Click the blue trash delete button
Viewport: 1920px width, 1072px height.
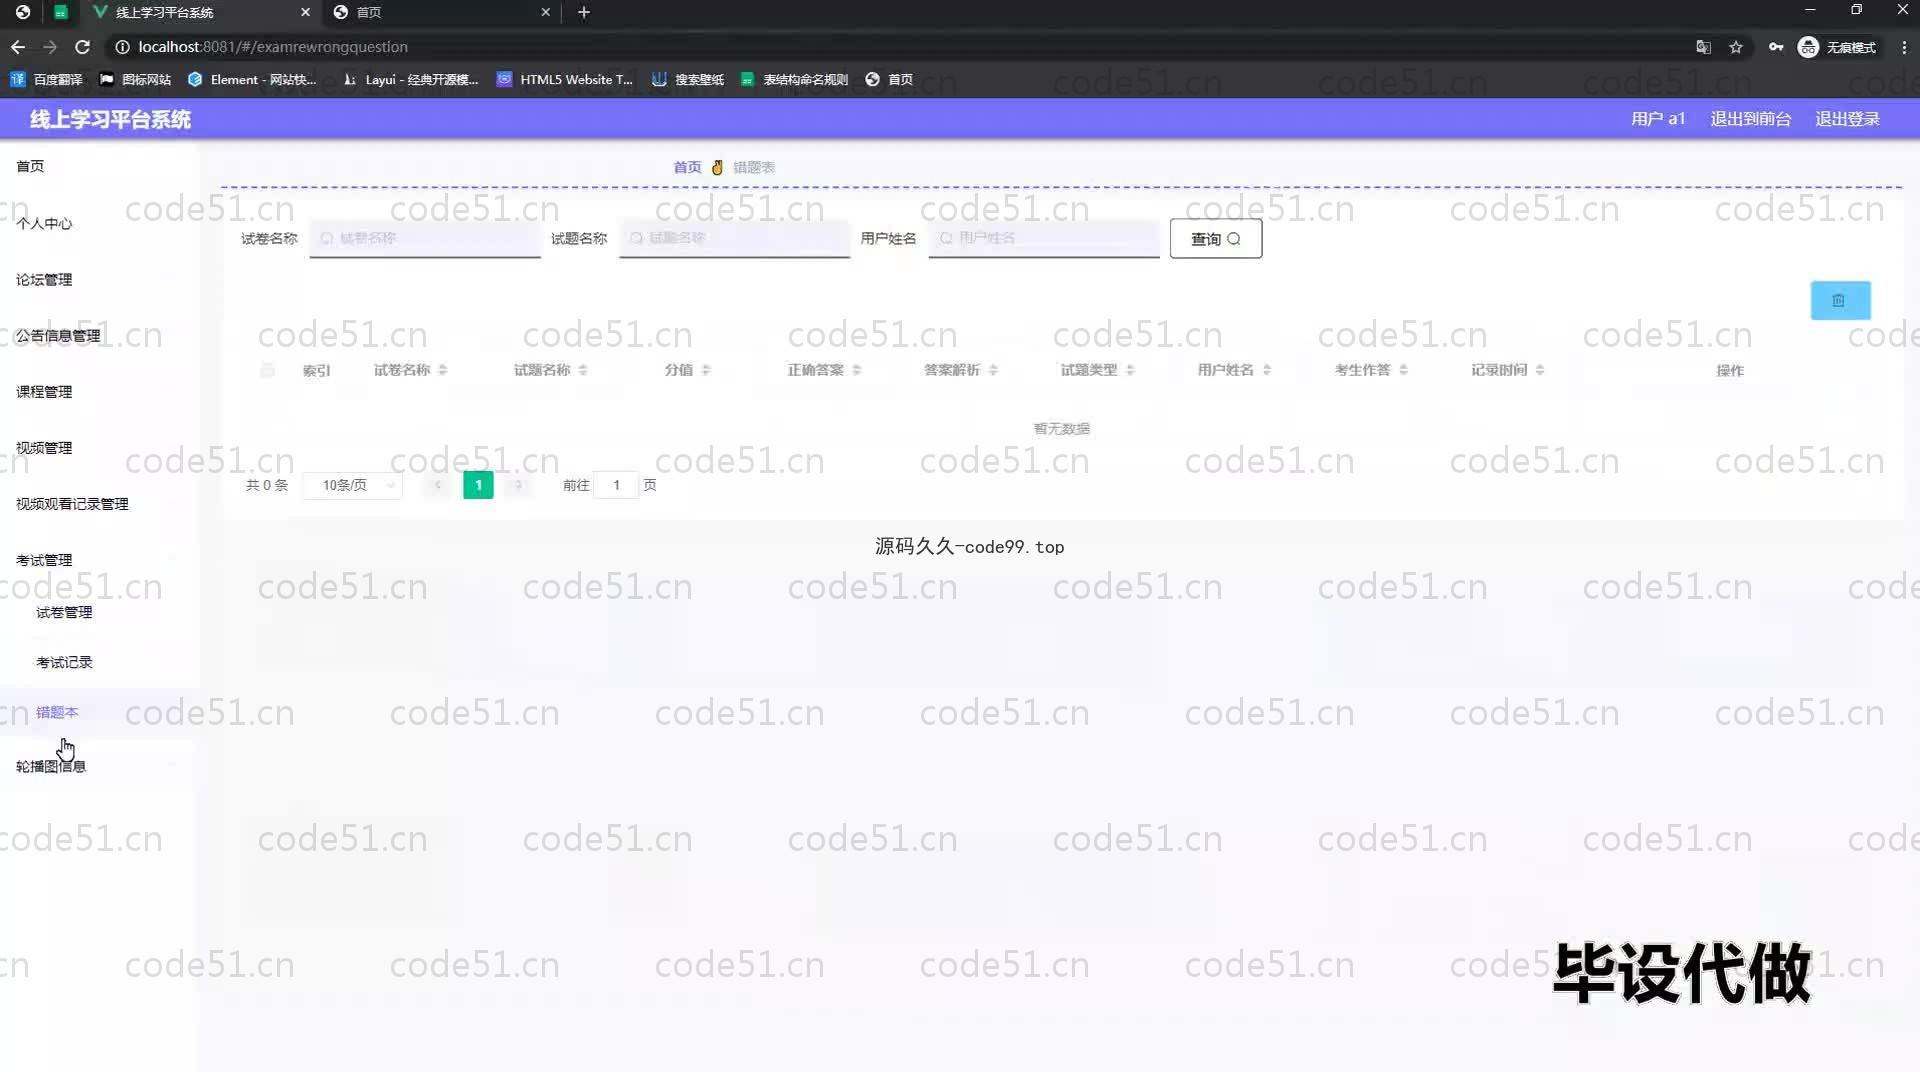pyautogui.click(x=1840, y=300)
